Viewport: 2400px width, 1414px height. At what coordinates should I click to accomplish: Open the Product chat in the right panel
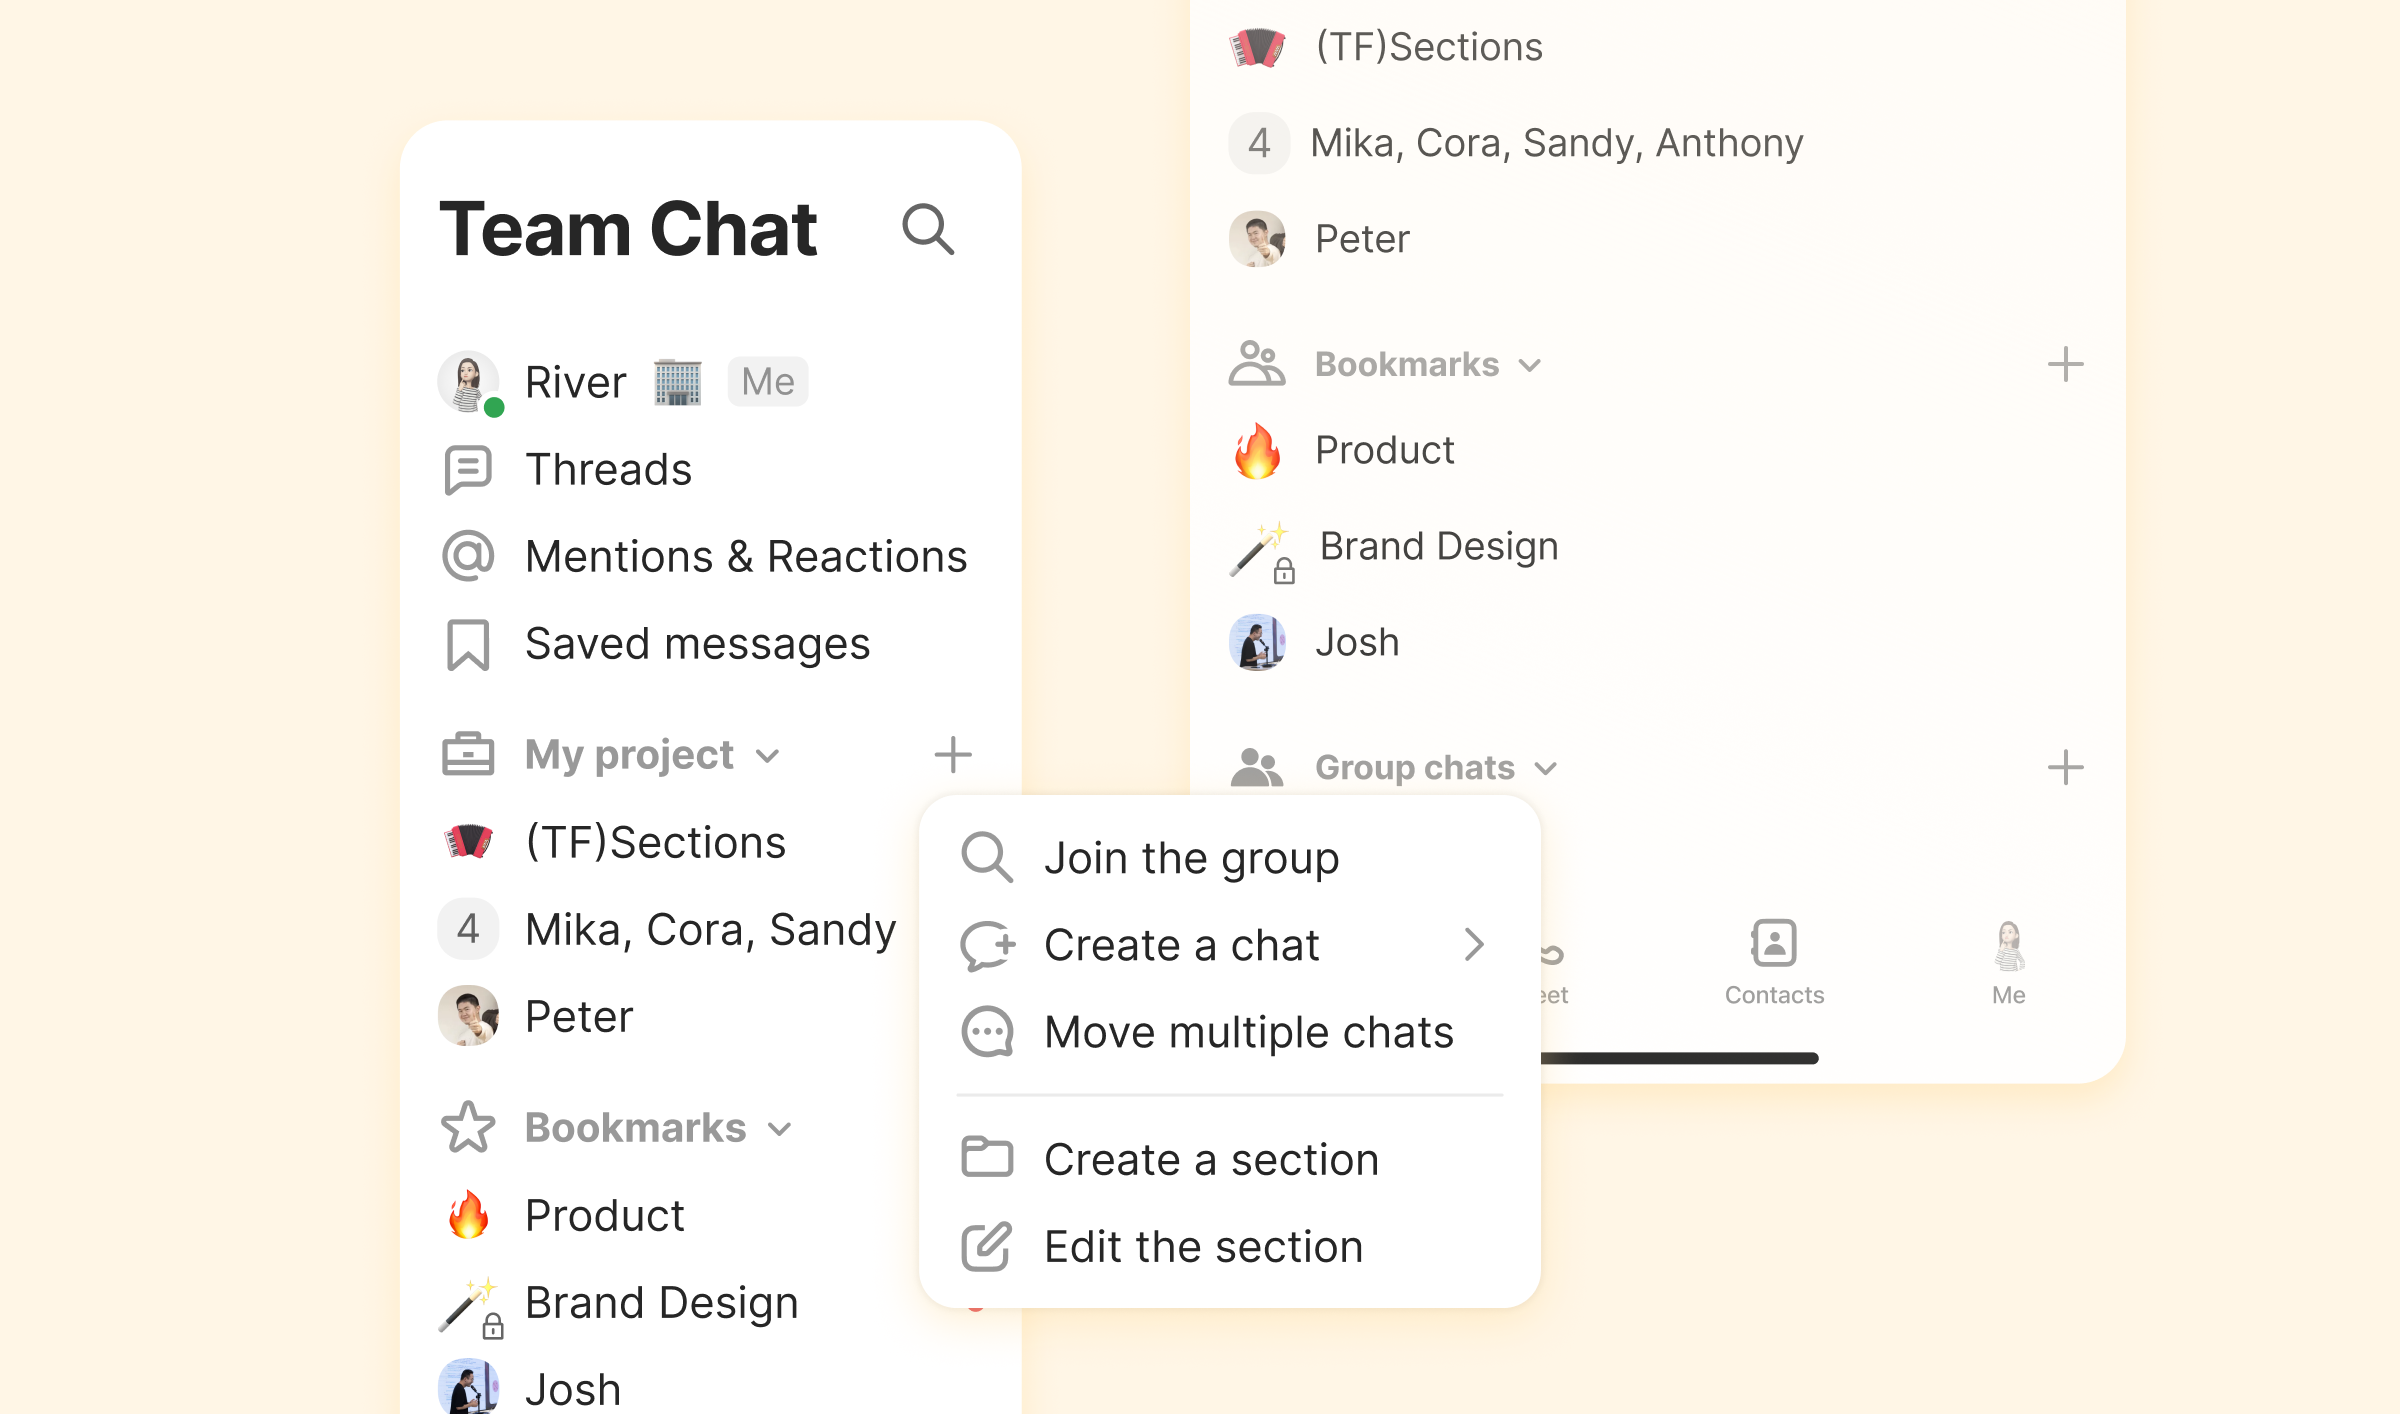[1384, 450]
